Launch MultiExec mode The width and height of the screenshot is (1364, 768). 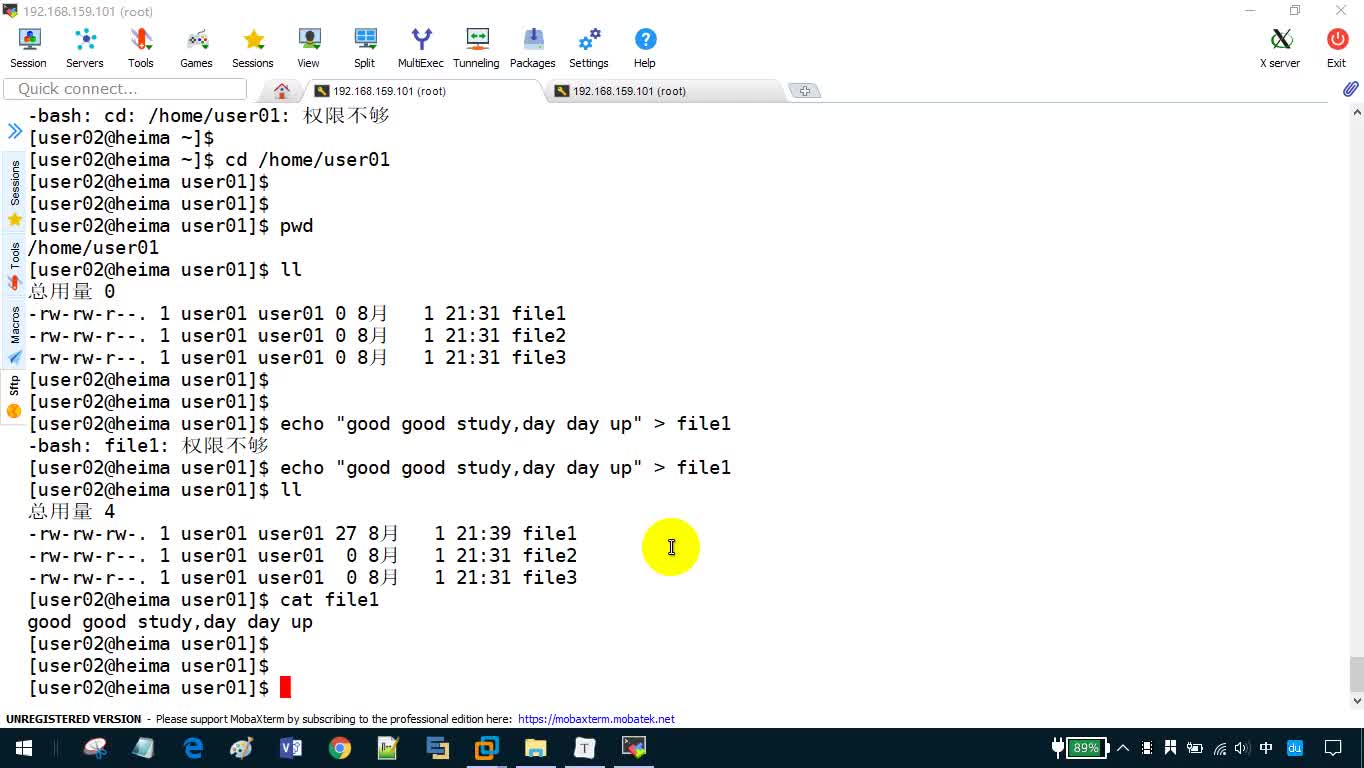(421, 47)
